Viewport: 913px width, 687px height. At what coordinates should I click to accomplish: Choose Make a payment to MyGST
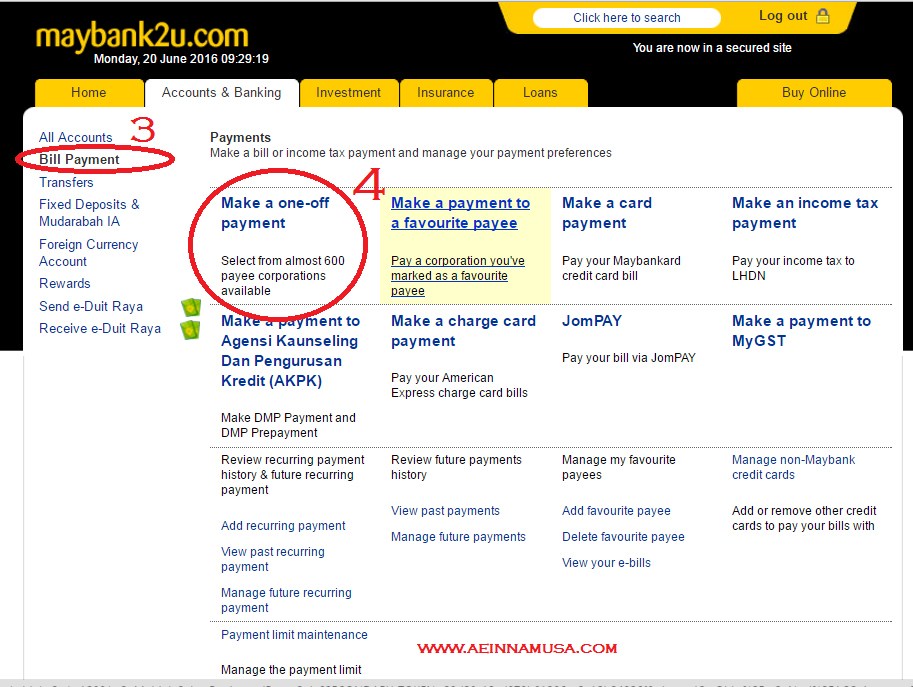(801, 331)
